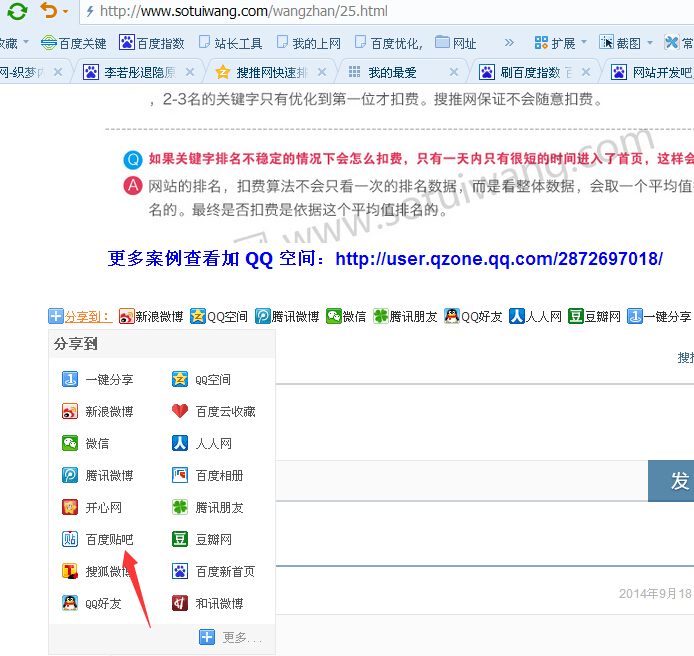Screen dimensions: 694x656
Task: Open 百度指数 bookmark
Action: tap(151, 43)
